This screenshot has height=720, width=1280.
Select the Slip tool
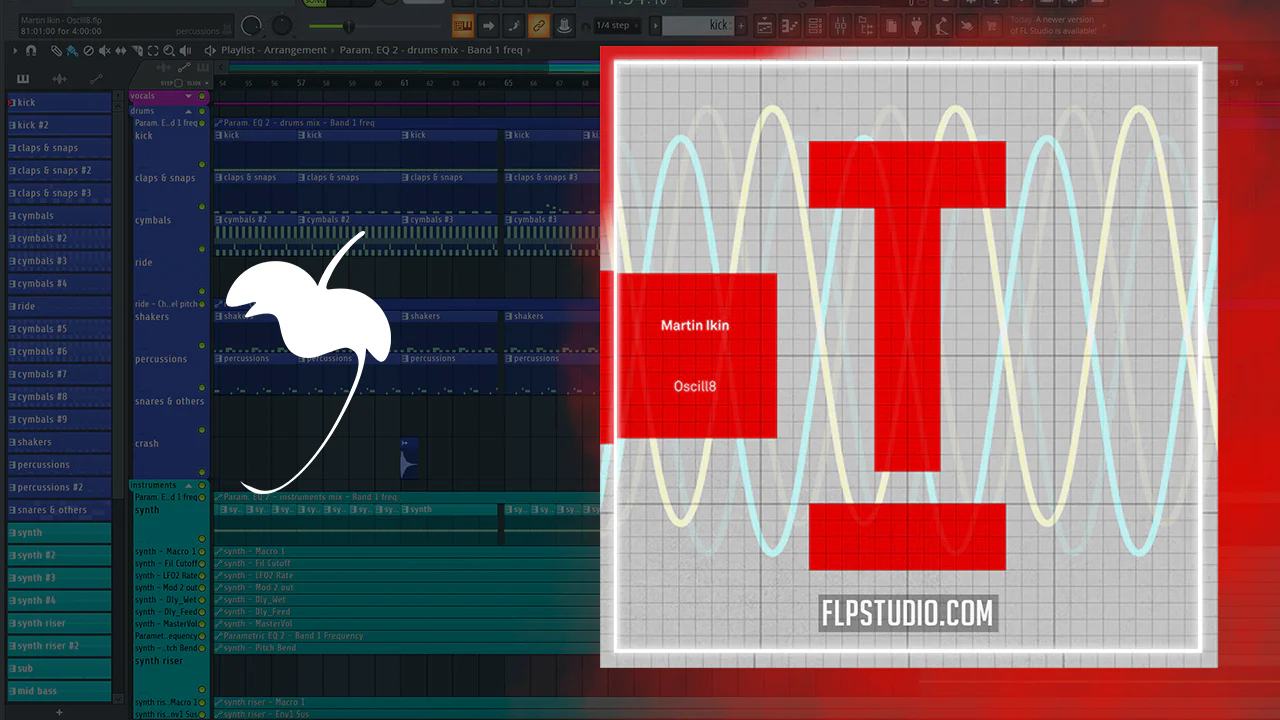coord(121,50)
